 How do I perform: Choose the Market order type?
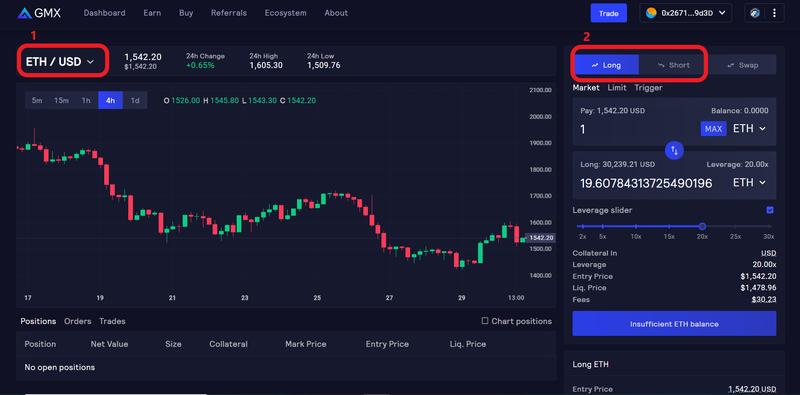[586, 88]
